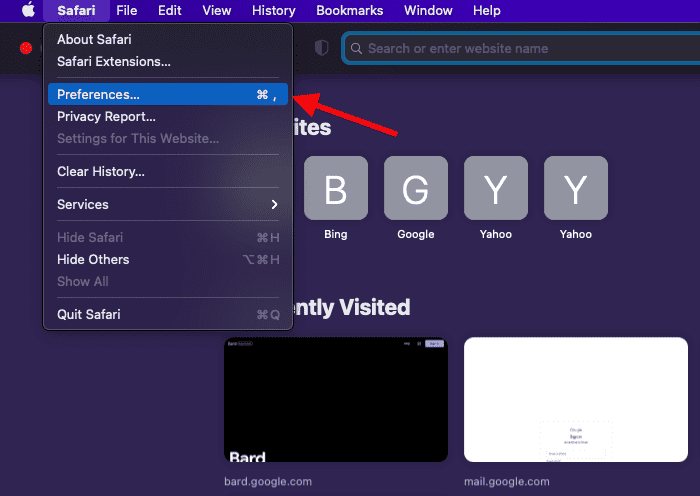The height and width of the screenshot is (496, 700).
Task: Choose About Safari
Action: click(94, 40)
